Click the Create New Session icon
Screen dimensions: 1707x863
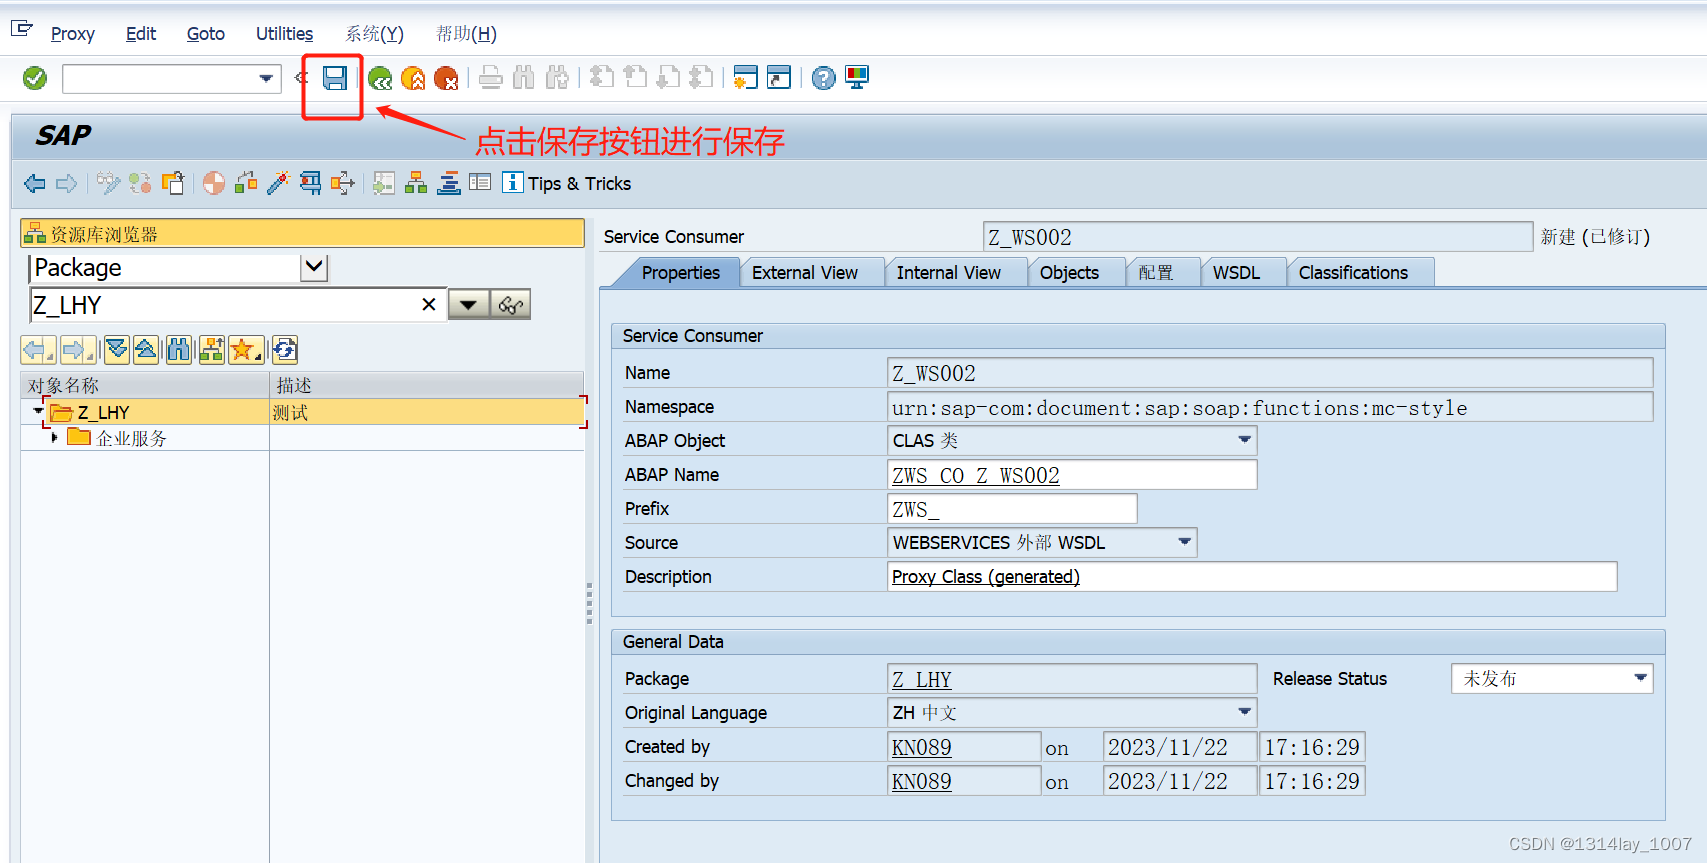pos(745,78)
